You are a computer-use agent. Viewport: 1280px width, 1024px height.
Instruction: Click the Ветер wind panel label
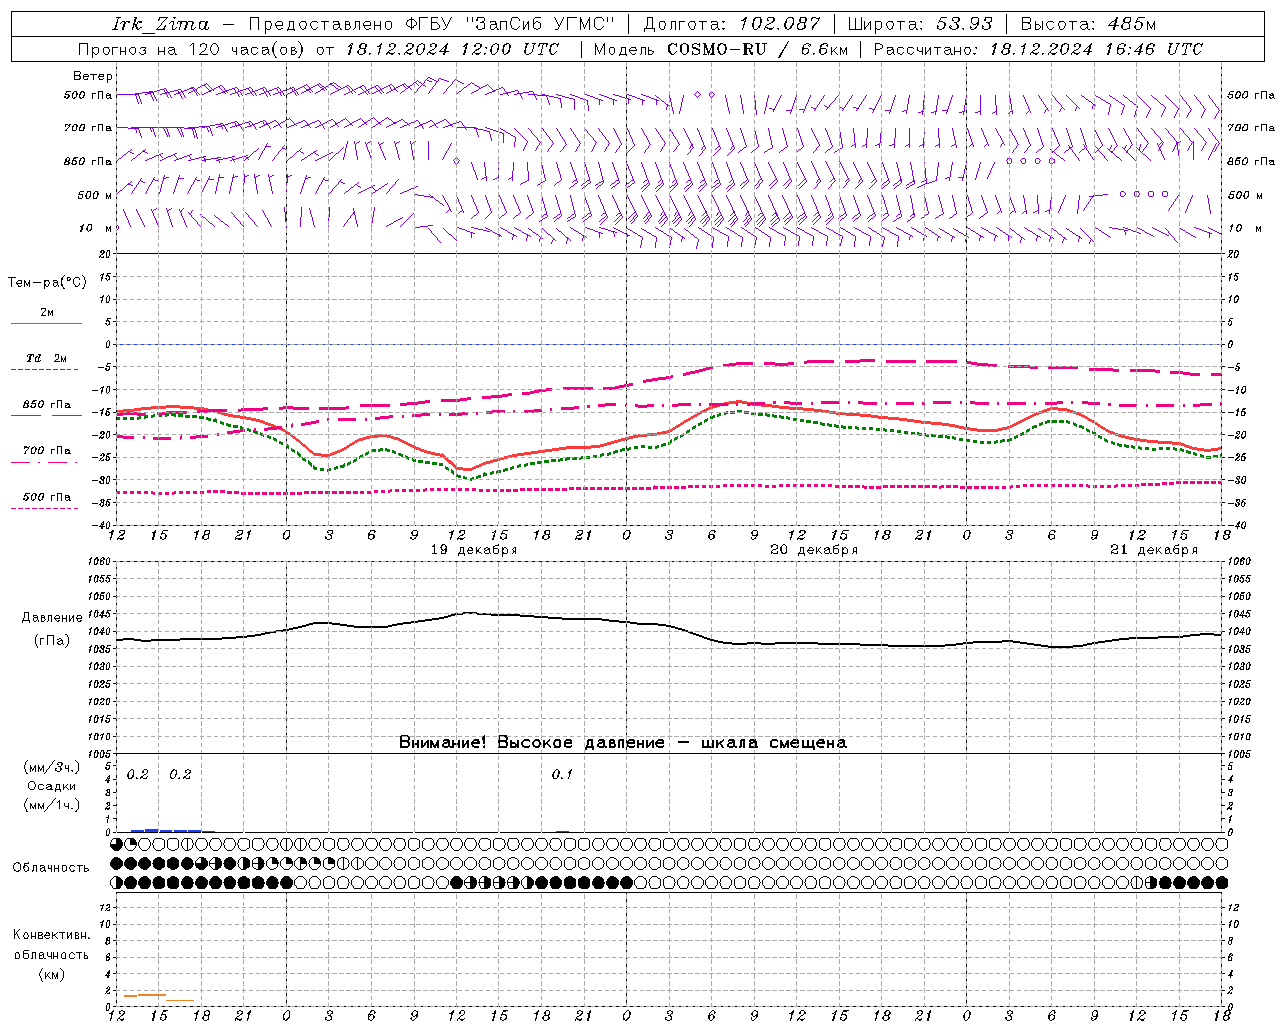93,76
